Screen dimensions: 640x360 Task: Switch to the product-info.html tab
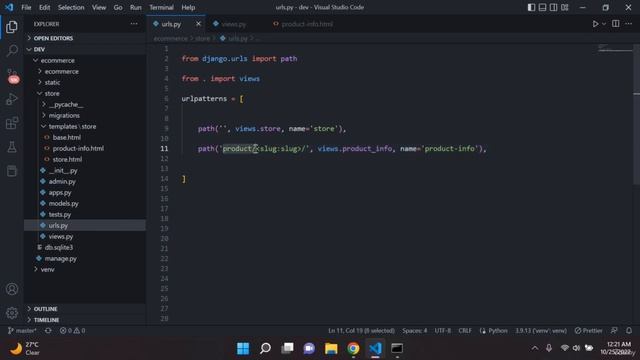pos(307,24)
